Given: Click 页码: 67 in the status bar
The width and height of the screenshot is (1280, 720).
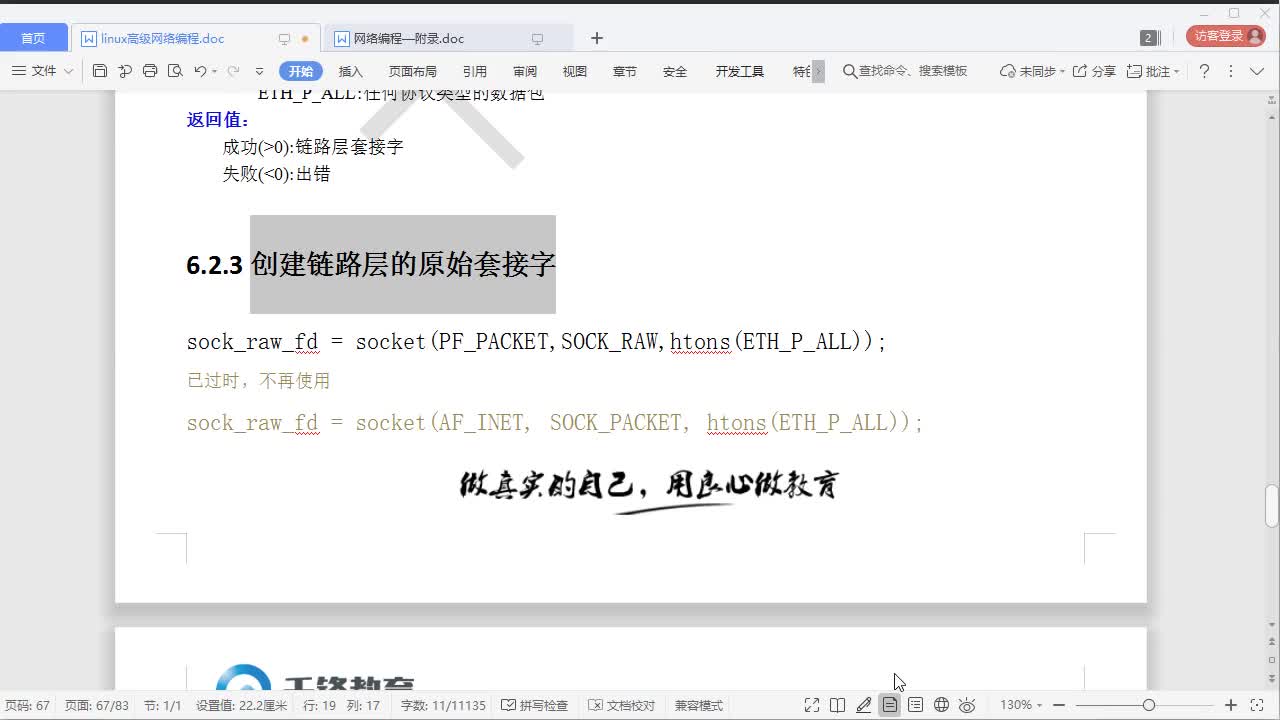Looking at the screenshot, I should pyautogui.click(x=27, y=705).
